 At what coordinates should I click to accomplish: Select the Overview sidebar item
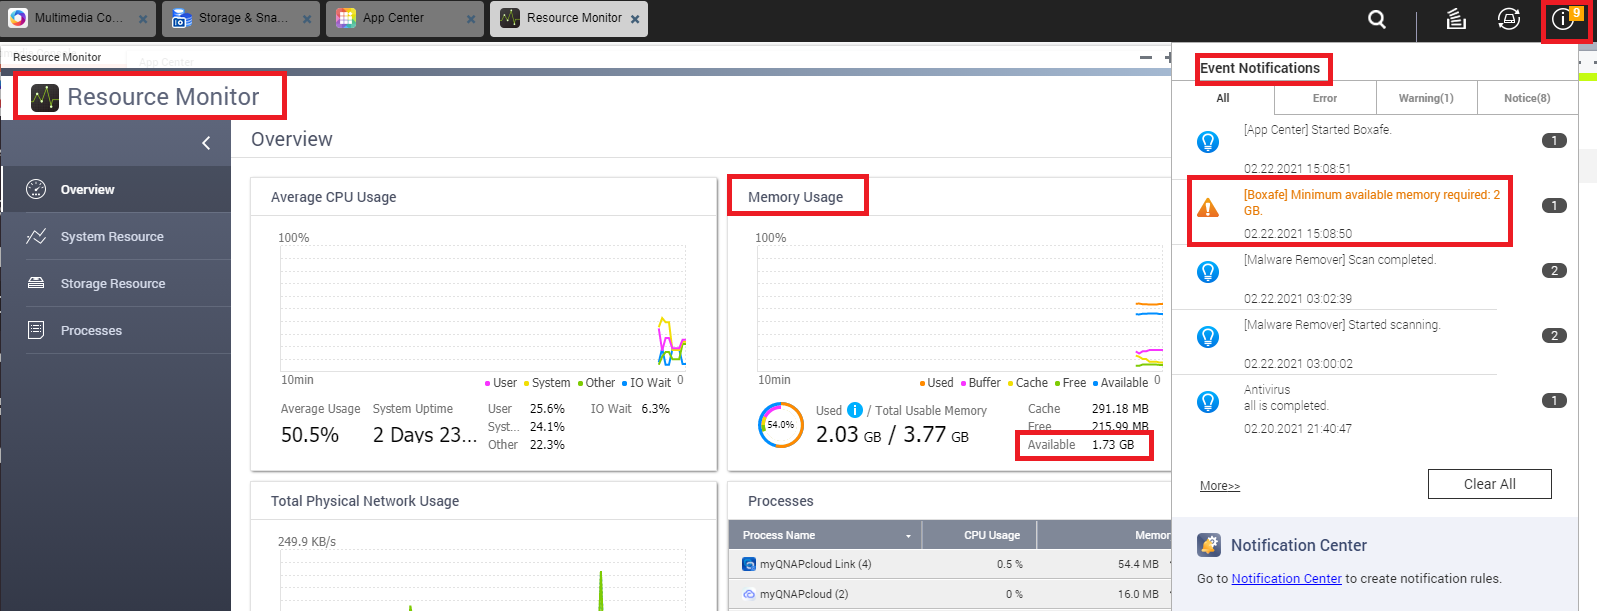point(116,189)
